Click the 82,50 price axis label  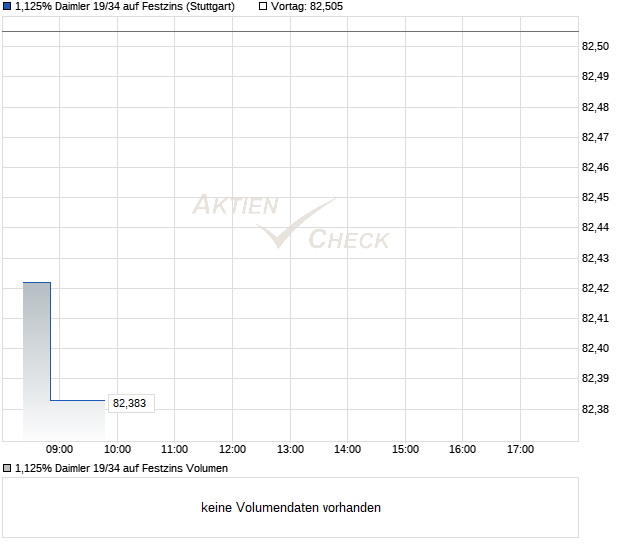tap(595, 46)
